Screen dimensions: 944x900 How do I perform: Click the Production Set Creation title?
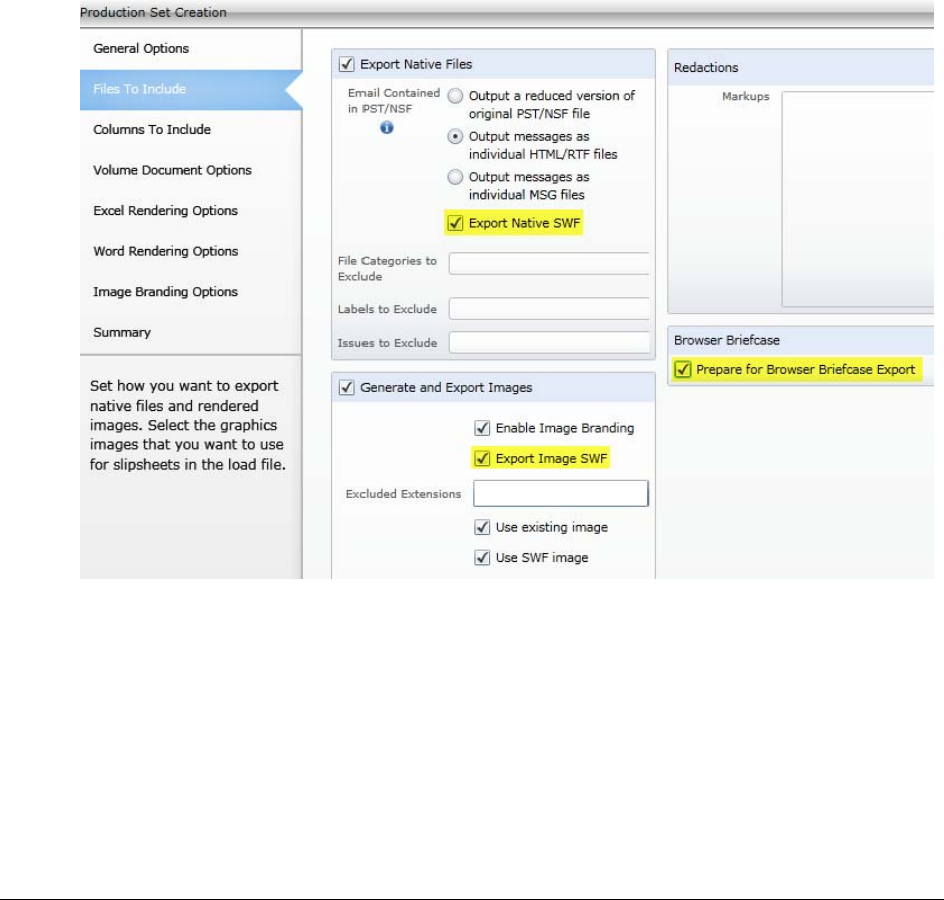pyautogui.click(x=154, y=12)
